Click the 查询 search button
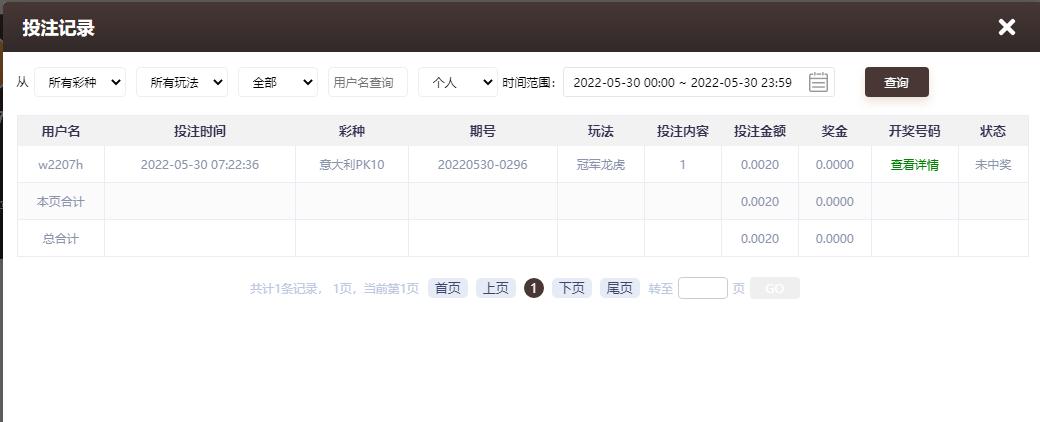 (x=896, y=82)
